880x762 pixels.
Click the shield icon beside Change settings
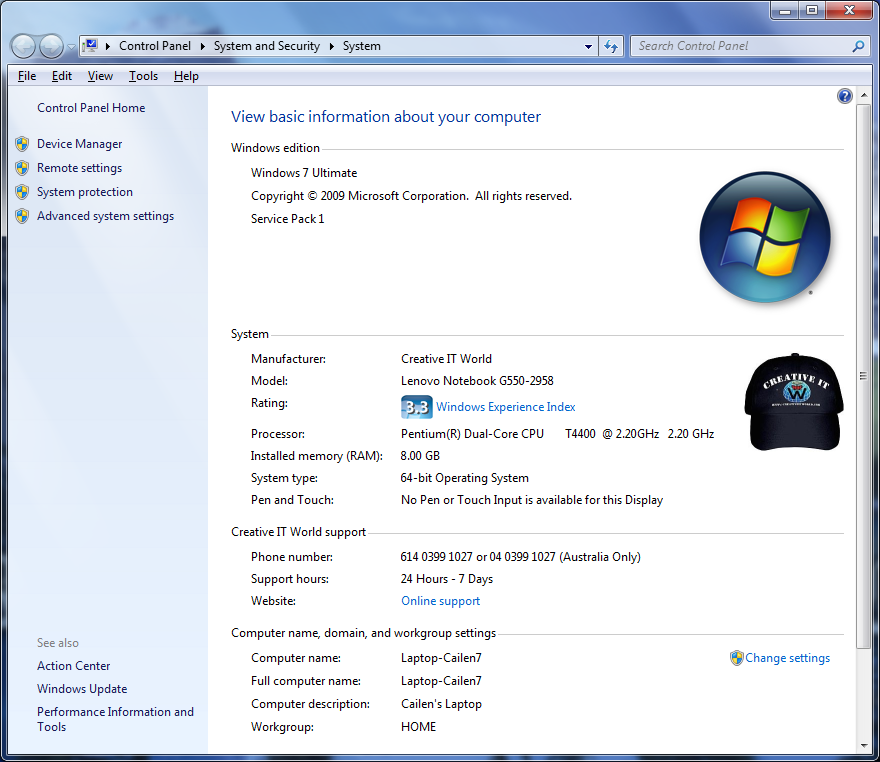pos(736,658)
